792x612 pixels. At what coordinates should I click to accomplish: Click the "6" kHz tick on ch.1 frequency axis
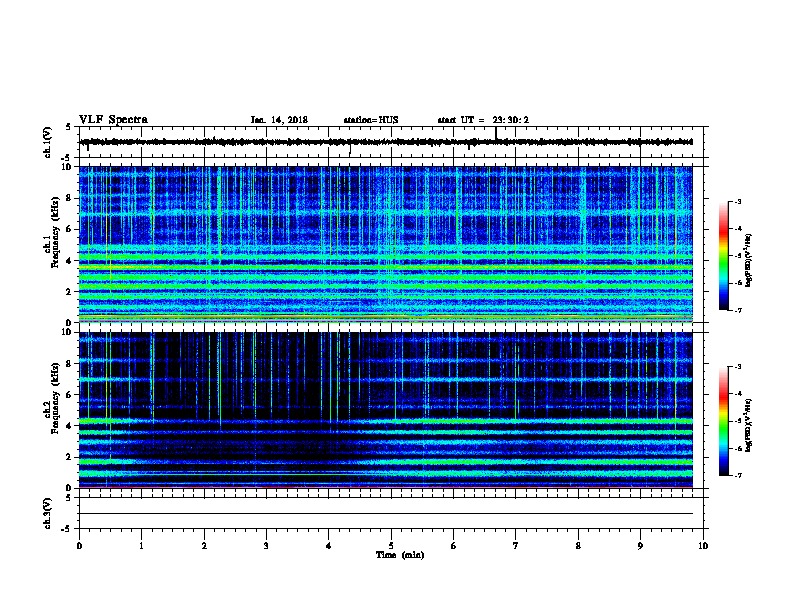tap(69, 229)
